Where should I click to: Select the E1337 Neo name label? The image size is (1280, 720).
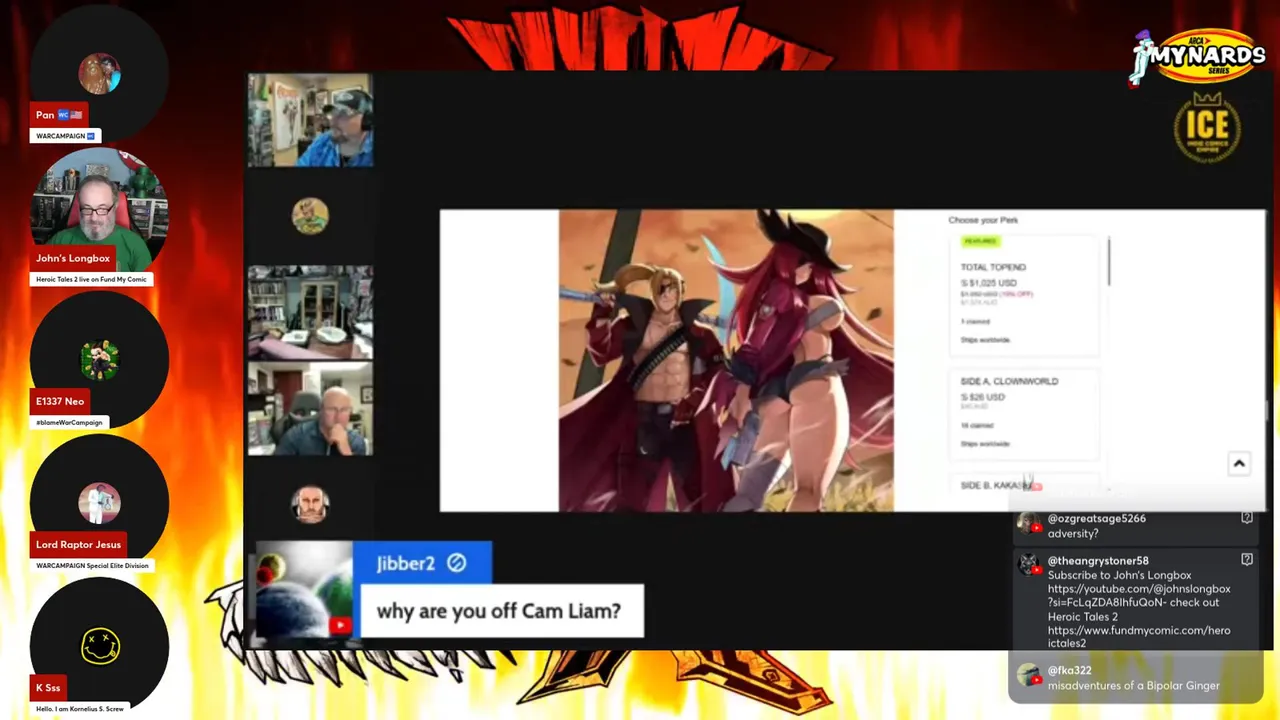click(60, 401)
